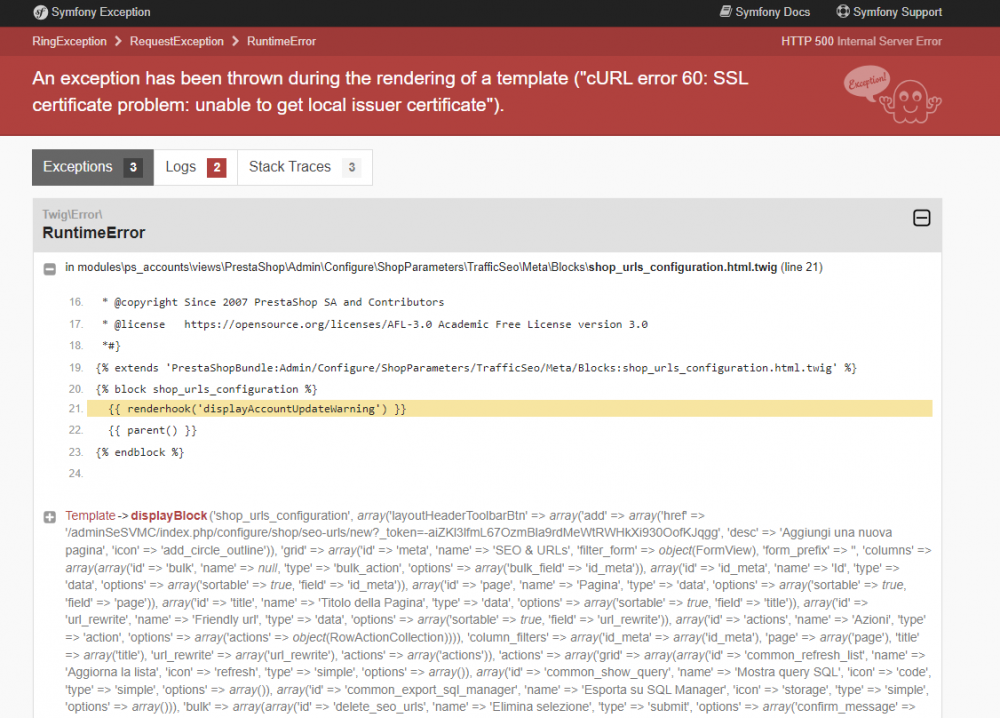1000x718 pixels.
Task: Jump to RingException in breadcrumb
Action: (x=70, y=41)
